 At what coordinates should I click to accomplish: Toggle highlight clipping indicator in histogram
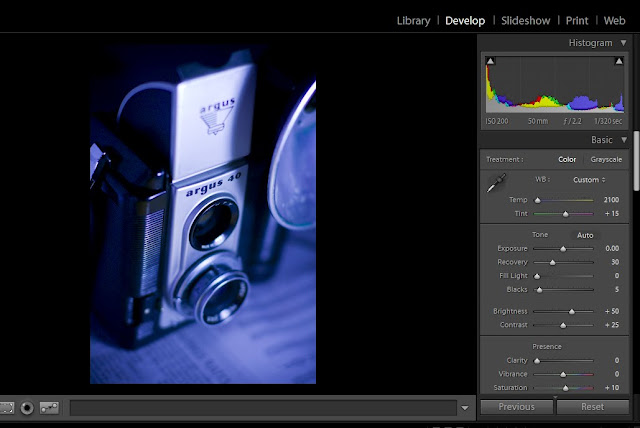point(619,61)
